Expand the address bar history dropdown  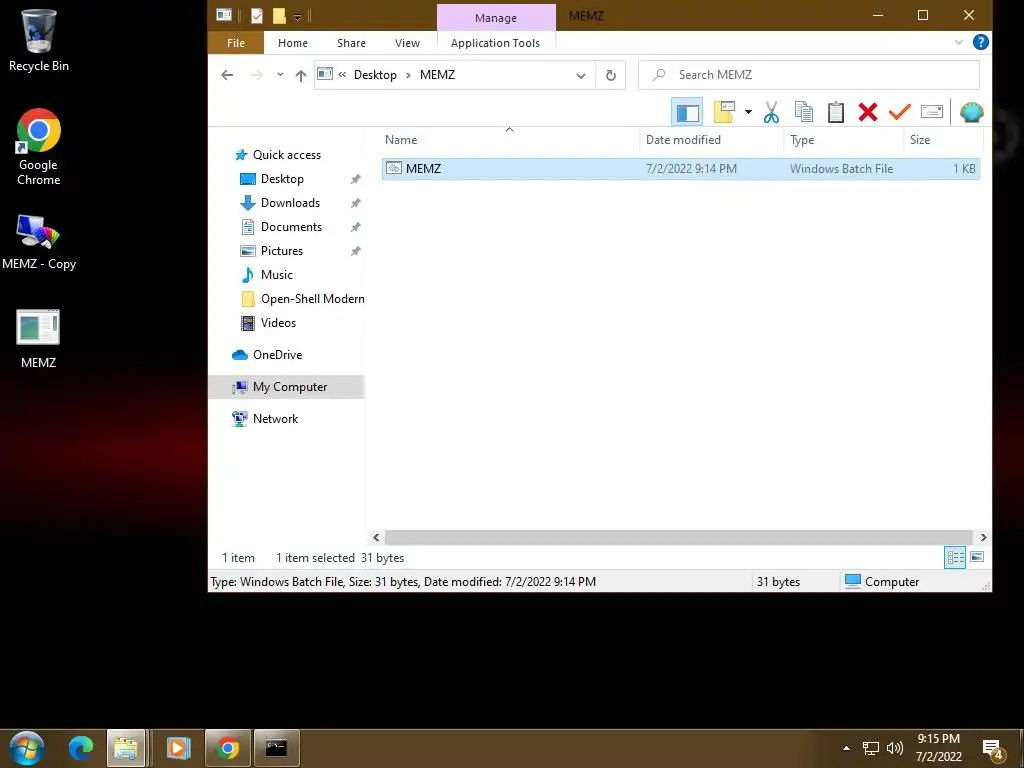click(581, 75)
